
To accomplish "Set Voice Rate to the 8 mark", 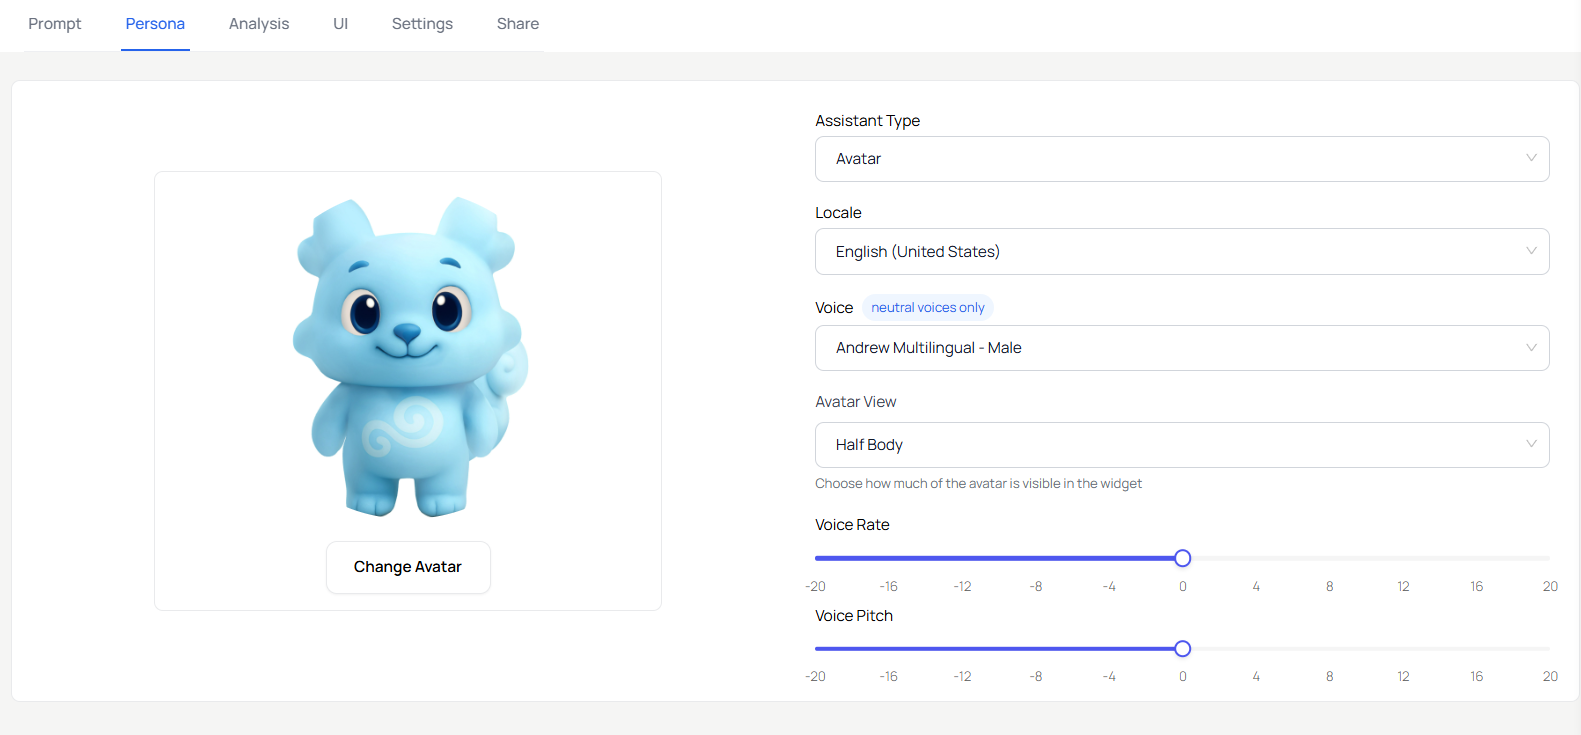I will [1329, 558].
